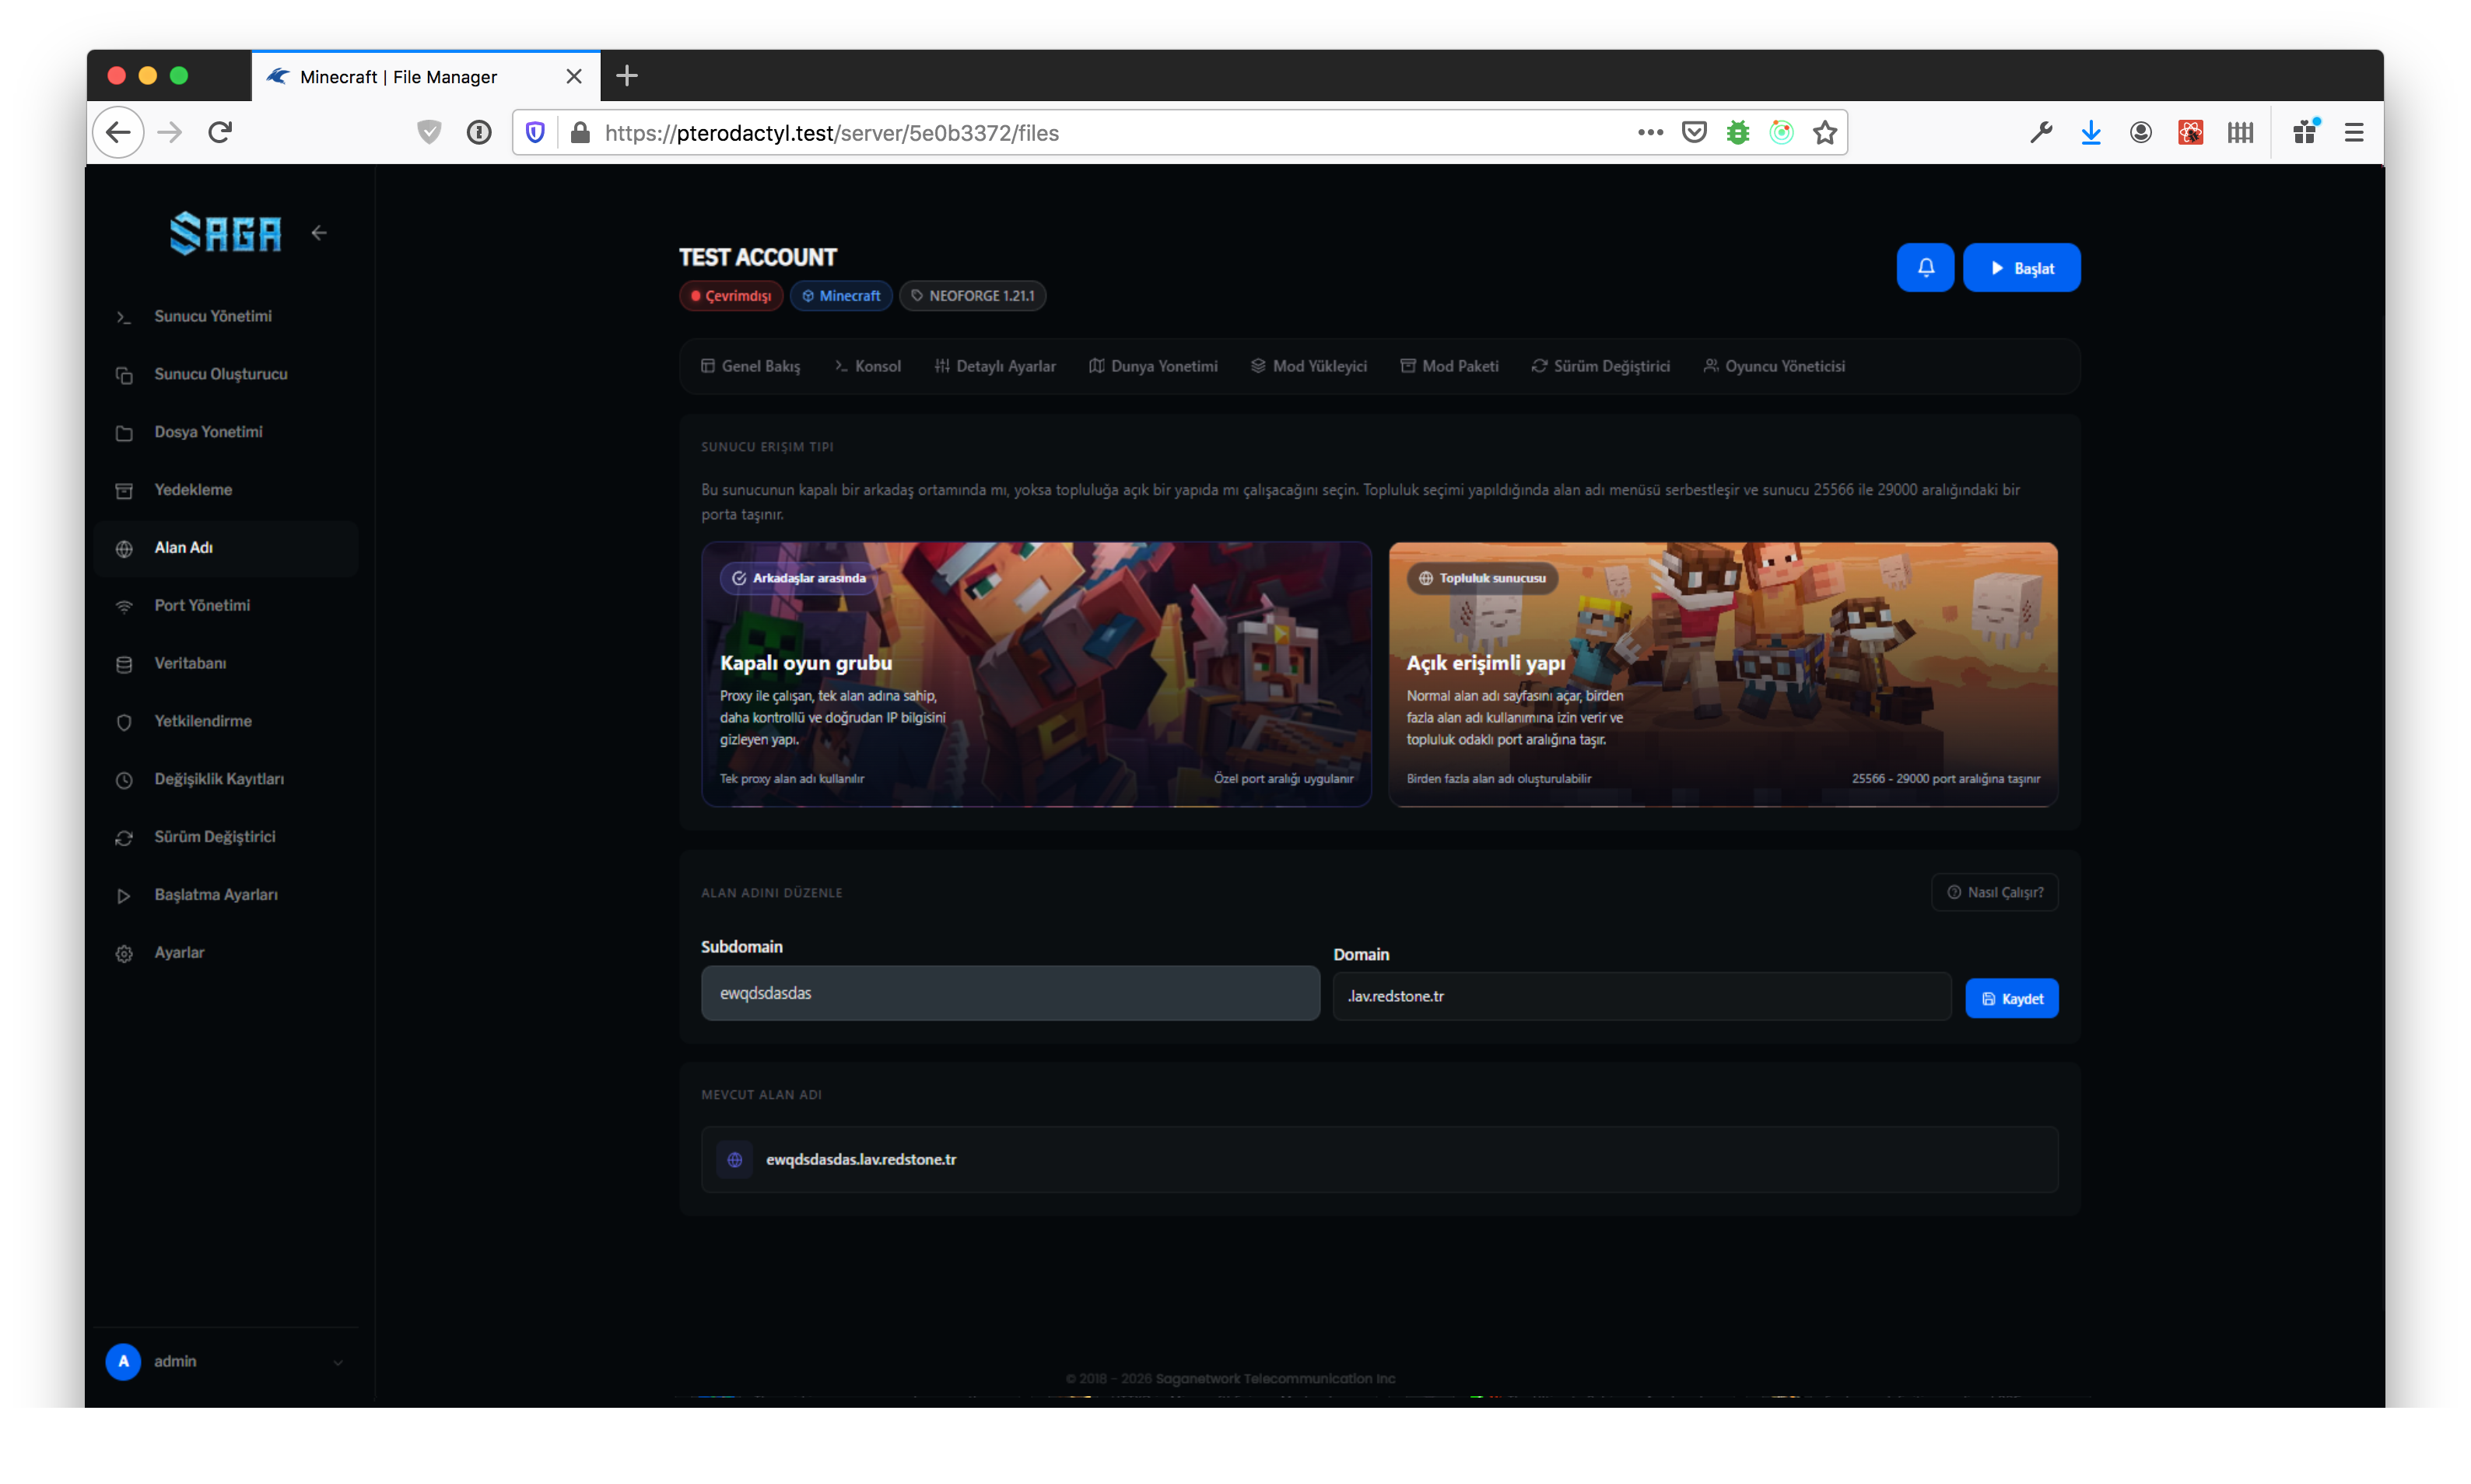Open Başlatma Ayarları in sidebar
Screen dimensions: 2471x1484
click(x=226, y=895)
